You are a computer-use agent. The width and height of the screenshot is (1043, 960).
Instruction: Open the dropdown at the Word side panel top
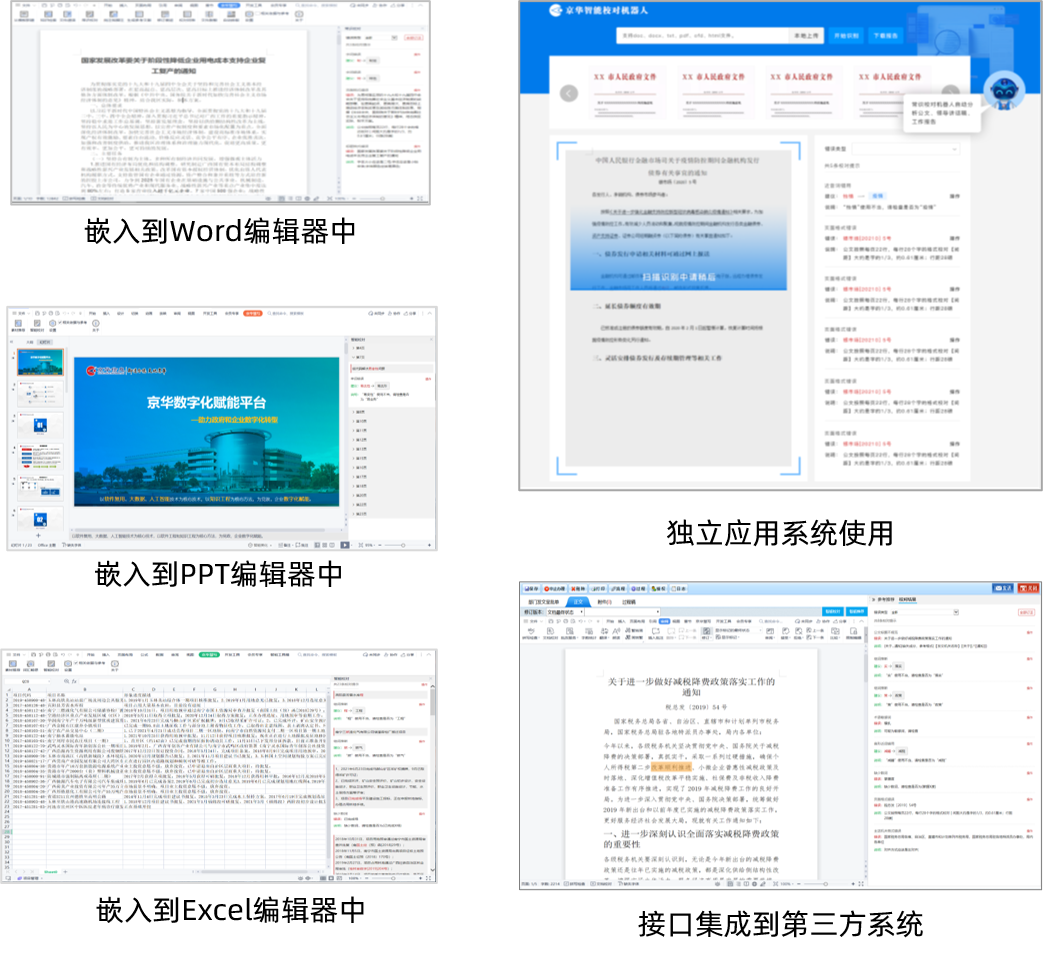click(380, 38)
